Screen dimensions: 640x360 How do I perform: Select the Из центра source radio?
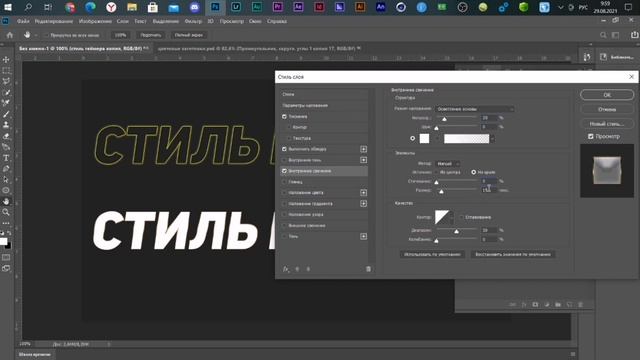click(x=436, y=172)
